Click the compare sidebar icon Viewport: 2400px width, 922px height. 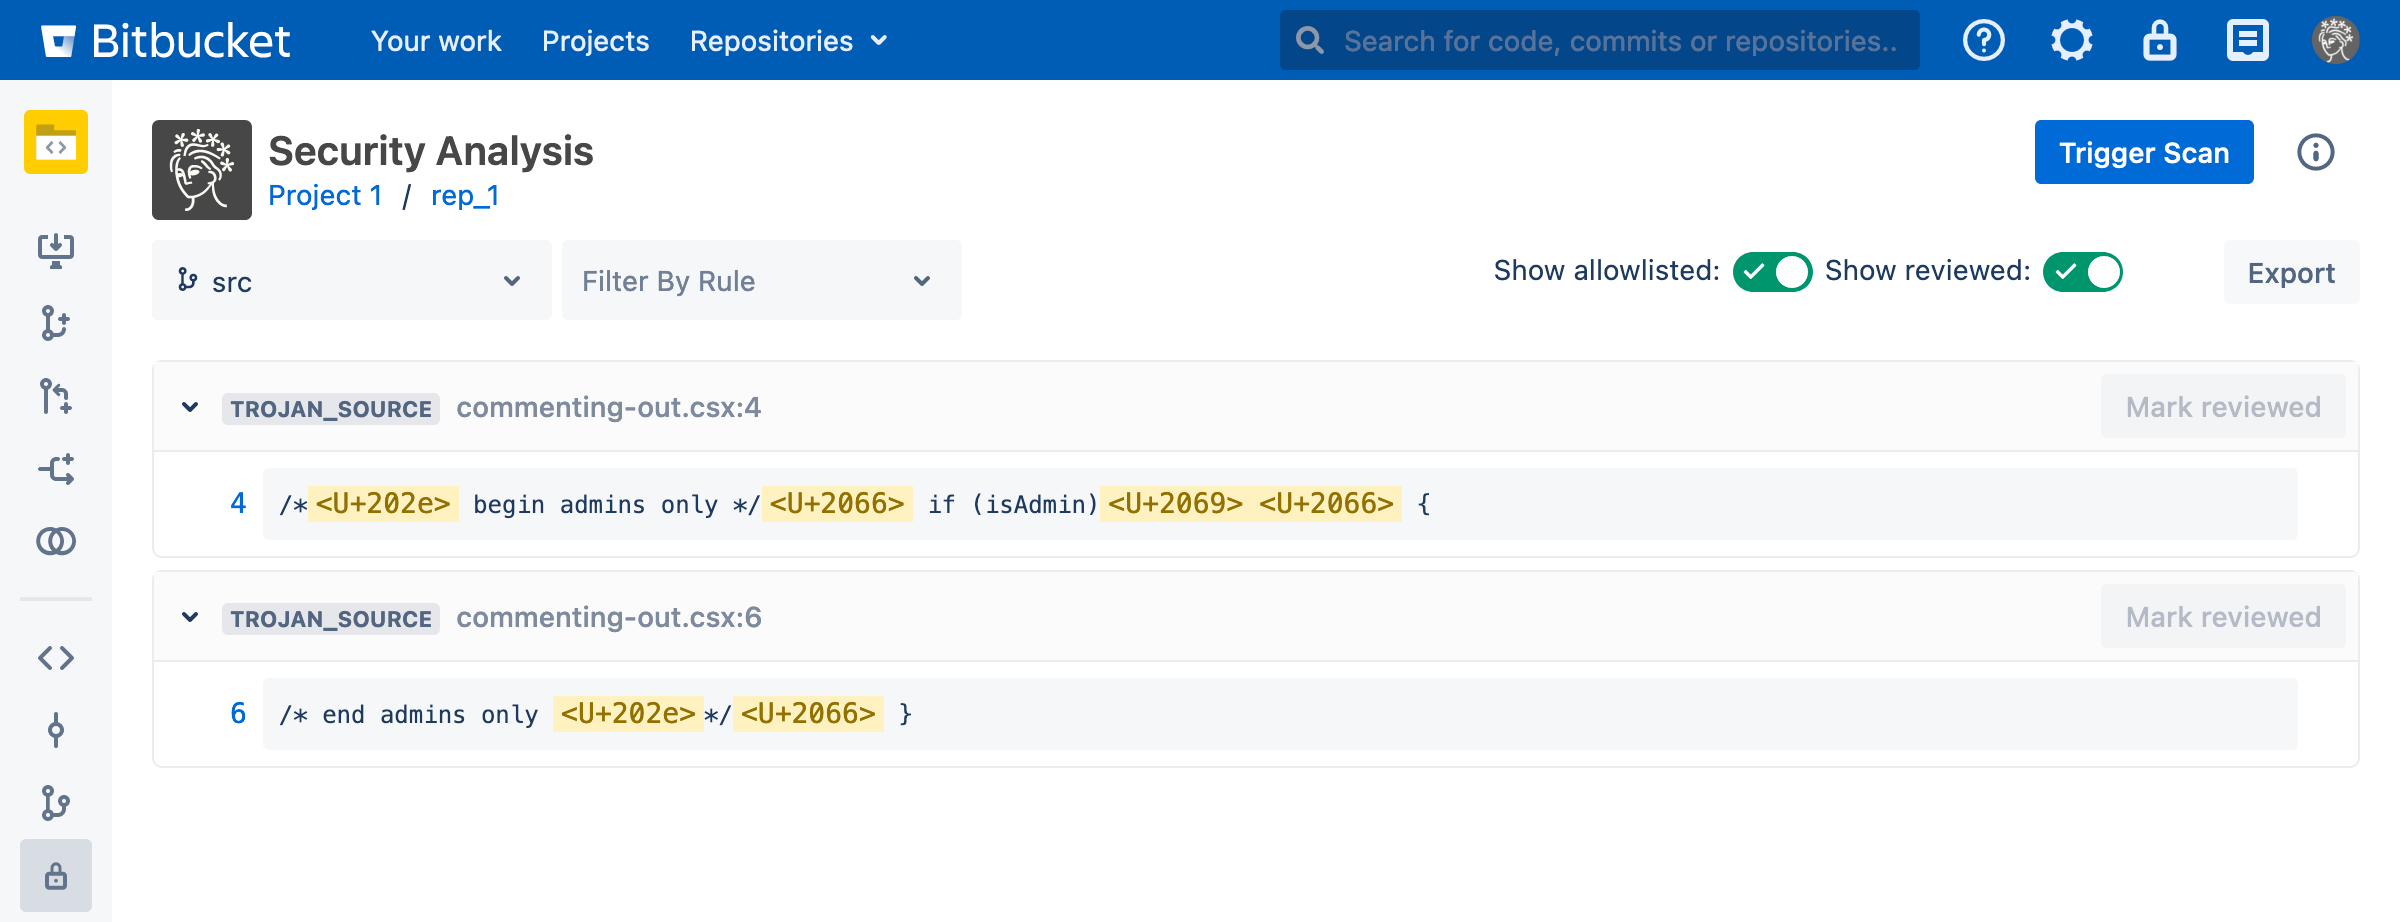click(x=56, y=541)
